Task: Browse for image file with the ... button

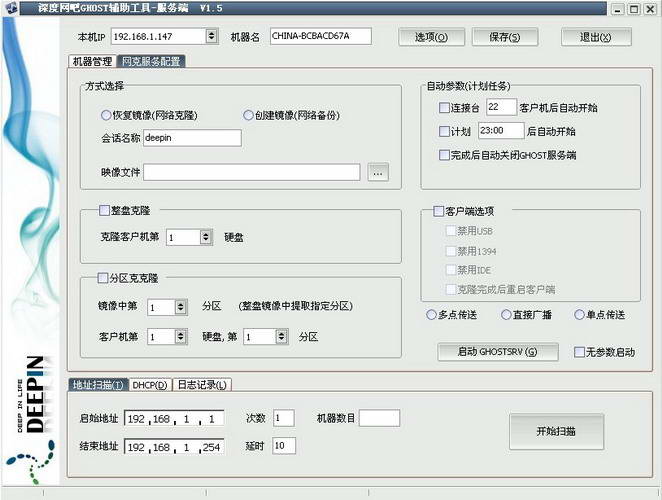Action: pyautogui.click(x=378, y=172)
